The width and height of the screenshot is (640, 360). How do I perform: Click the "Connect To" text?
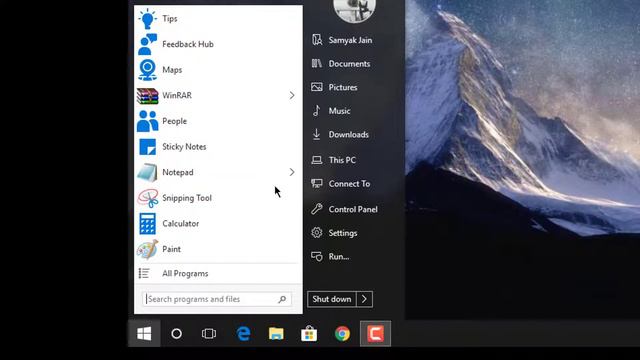click(349, 184)
